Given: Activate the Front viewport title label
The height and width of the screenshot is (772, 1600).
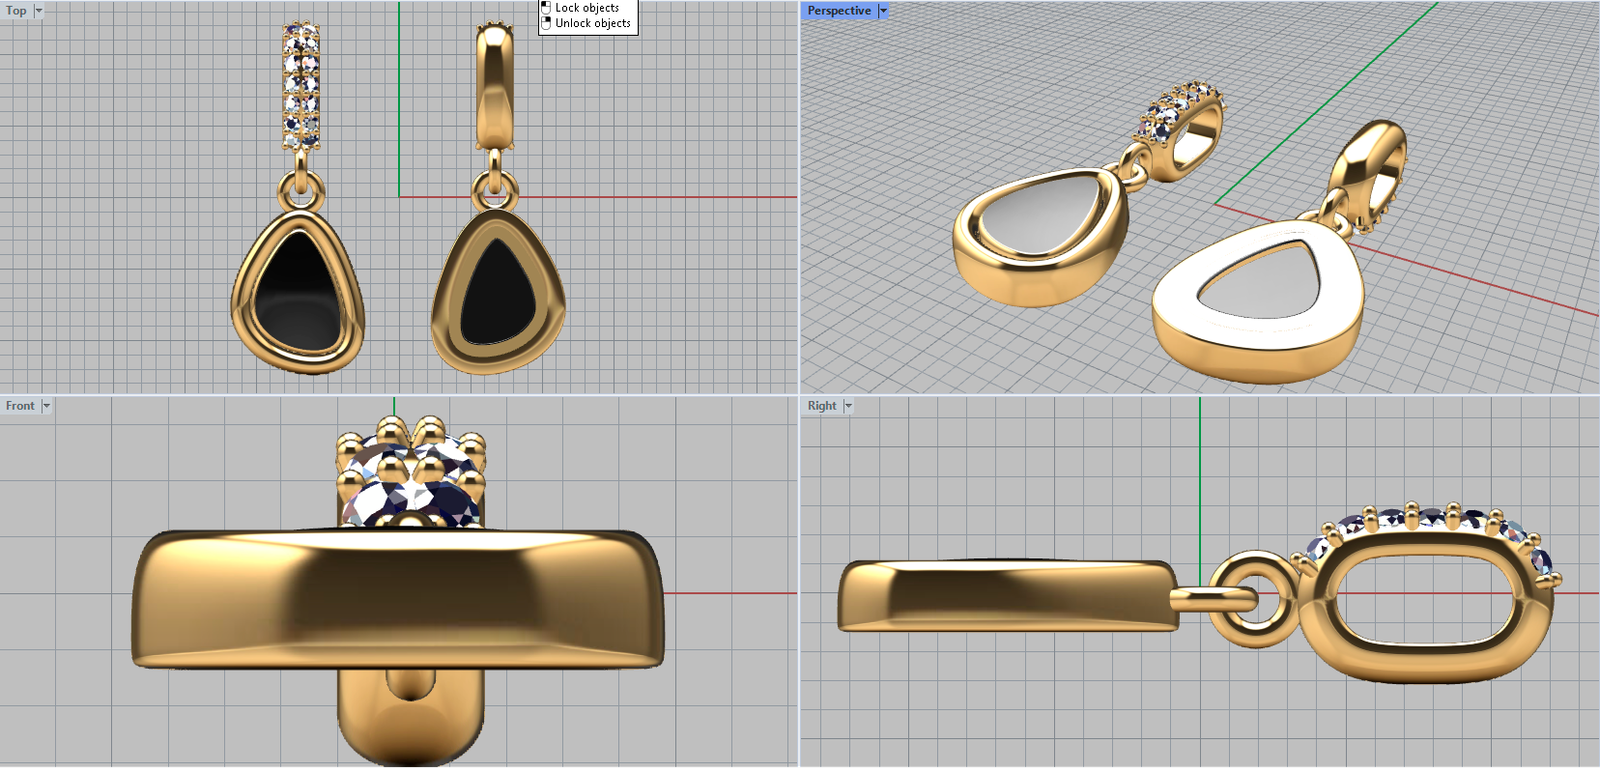Looking at the screenshot, I should pos(20,406).
